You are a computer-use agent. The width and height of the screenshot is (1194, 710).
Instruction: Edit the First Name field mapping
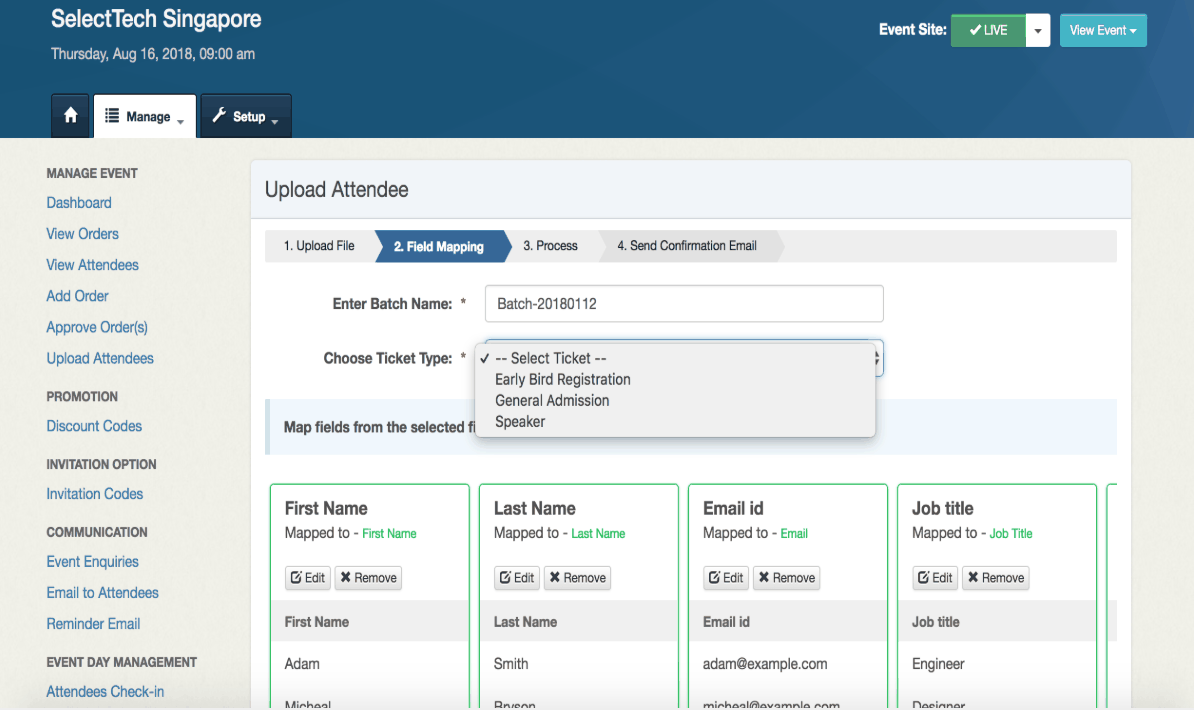[x=308, y=578]
